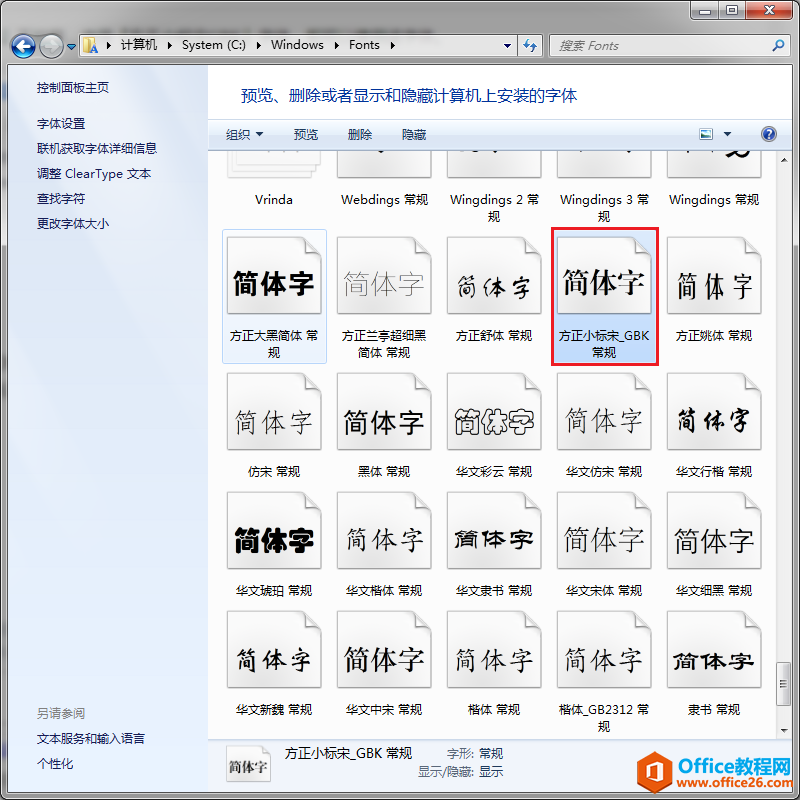Select the 方正姚体 常规 font icon
The width and height of the screenshot is (800, 800).
coord(714,276)
